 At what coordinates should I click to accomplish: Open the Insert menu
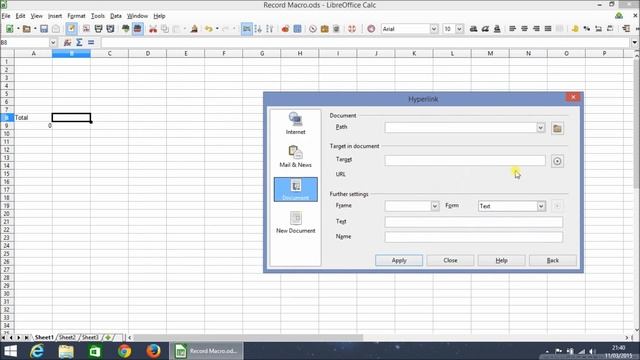coord(55,16)
